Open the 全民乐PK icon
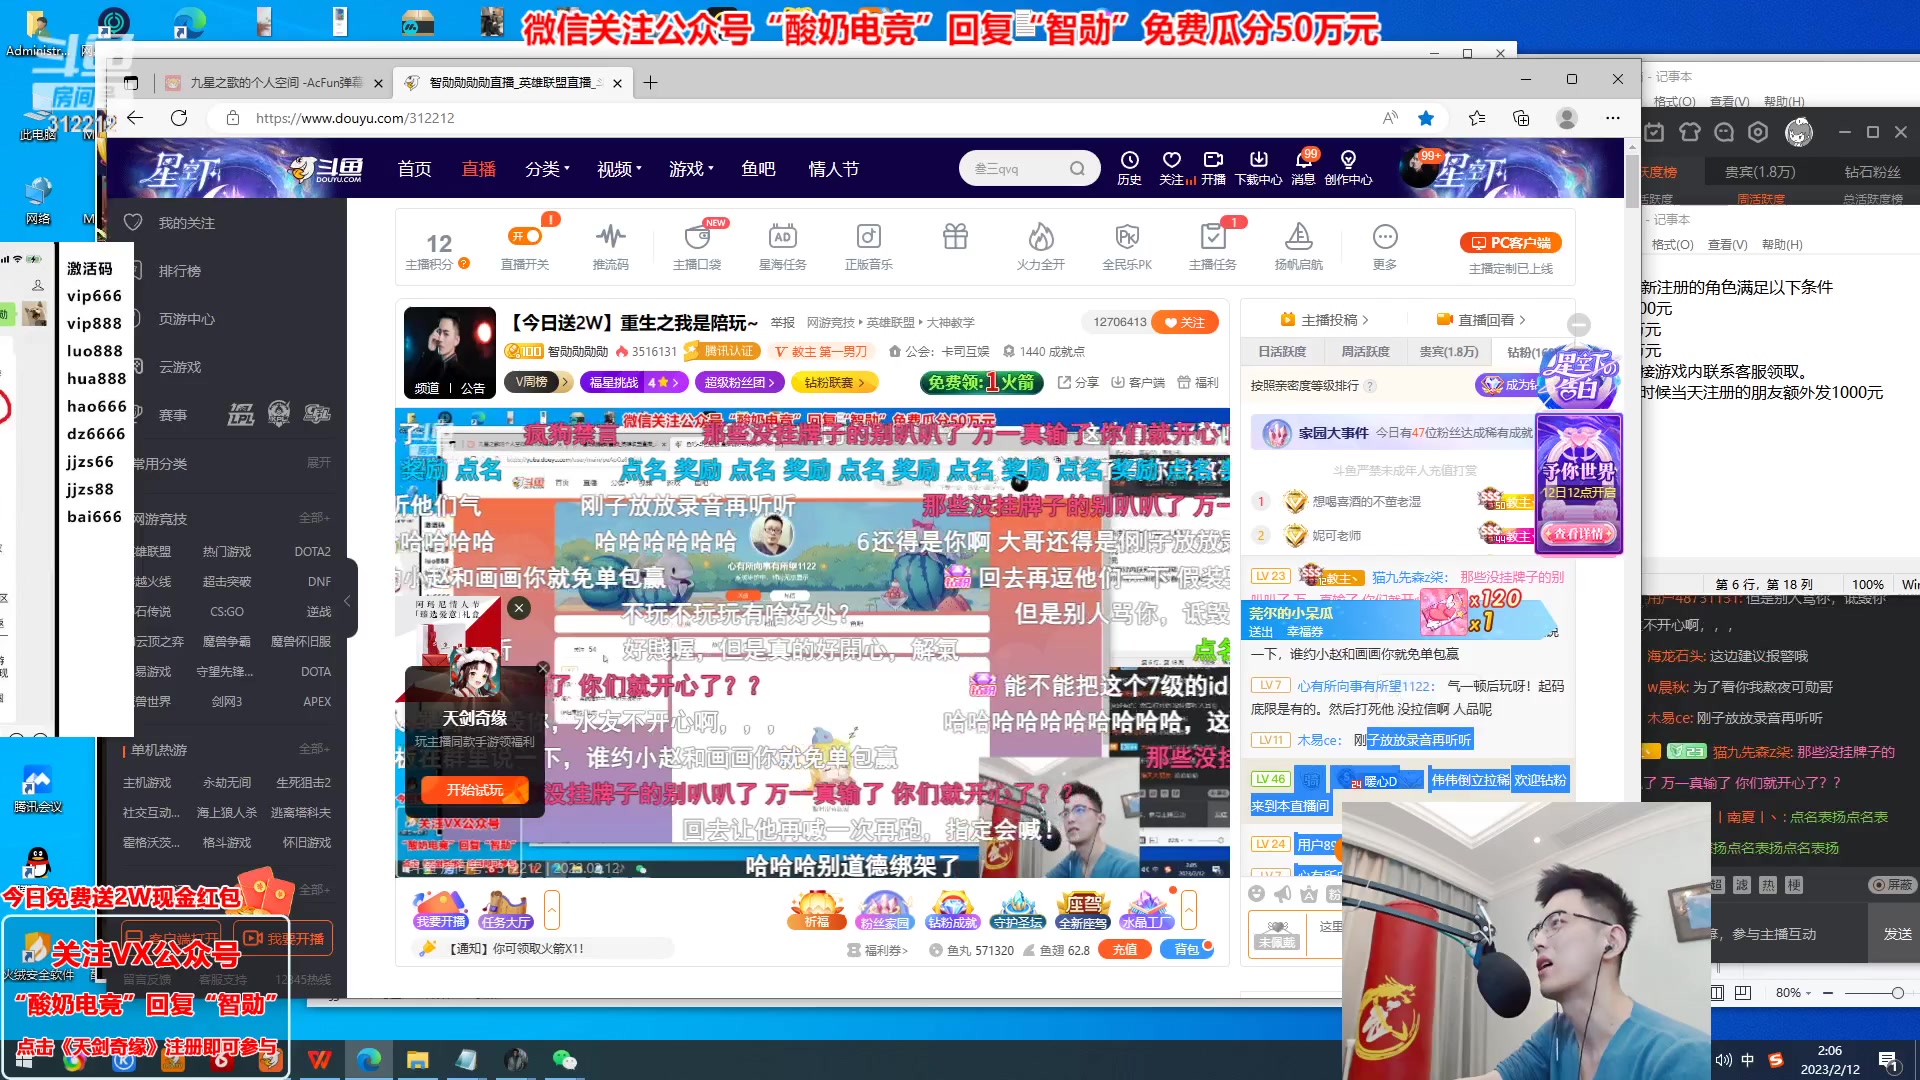The height and width of the screenshot is (1080, 1920). [1127, 246]
